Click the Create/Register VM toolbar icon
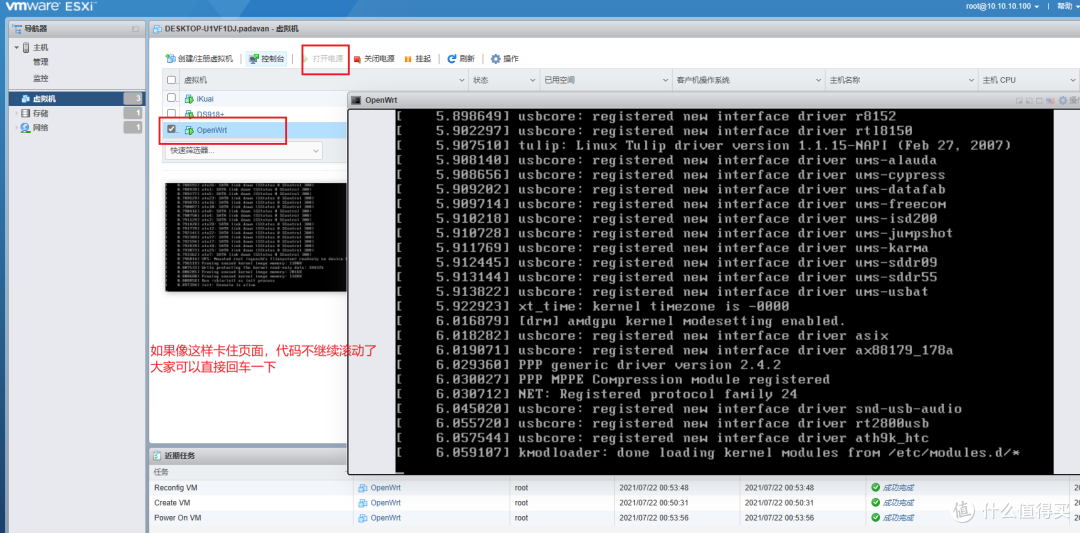 [172, 59]
